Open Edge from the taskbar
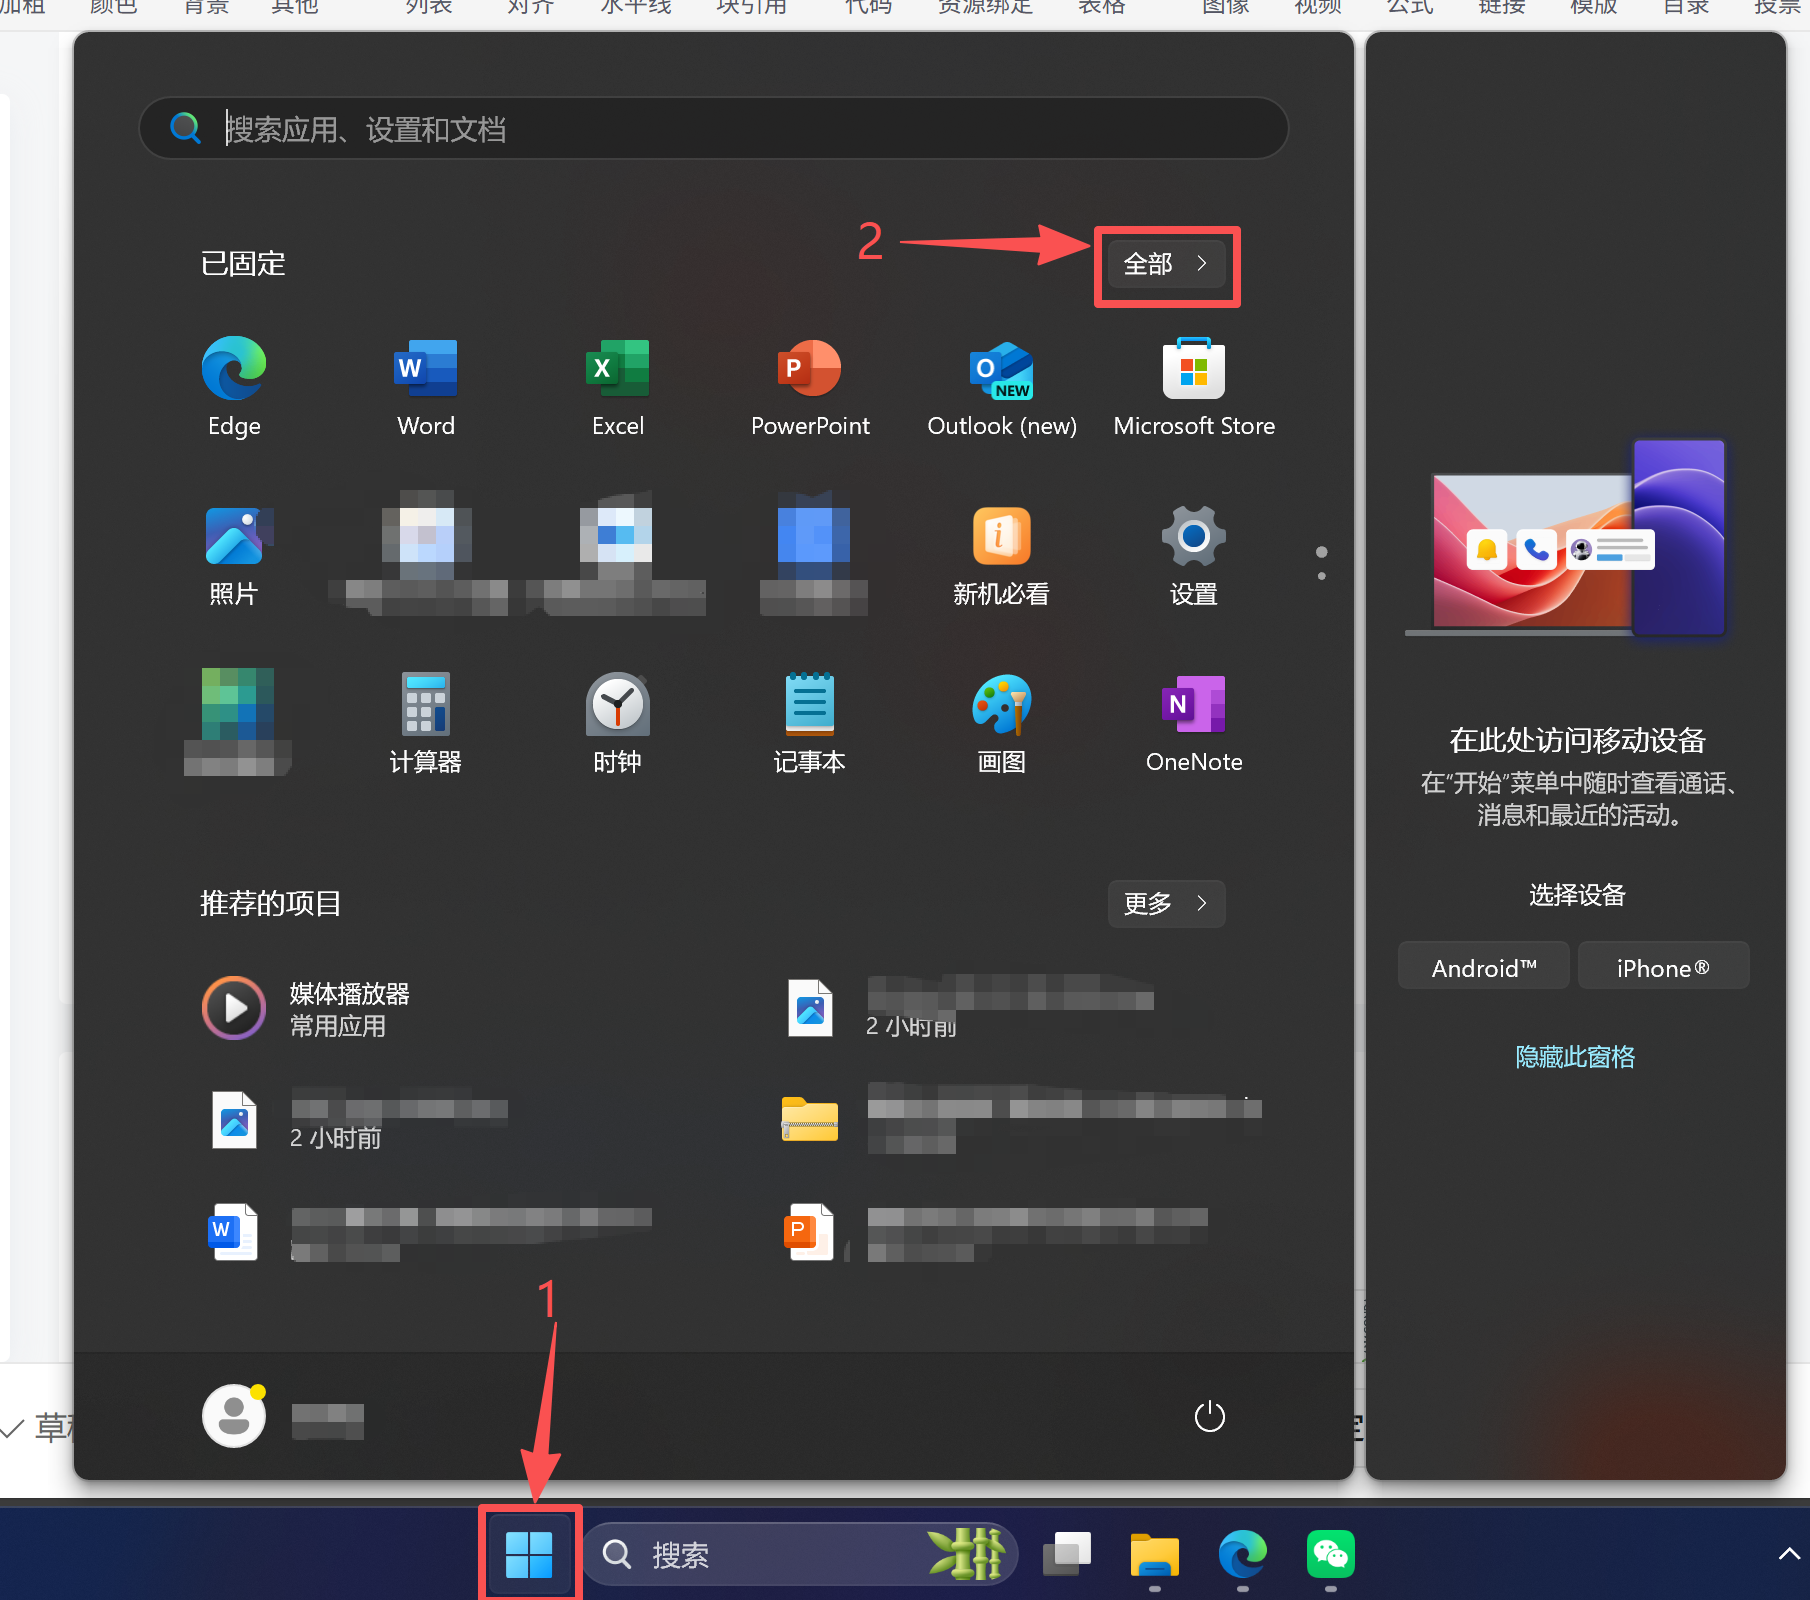The width and height of the screenshot is (1810, 1600). click(x=1243, y=1555)
